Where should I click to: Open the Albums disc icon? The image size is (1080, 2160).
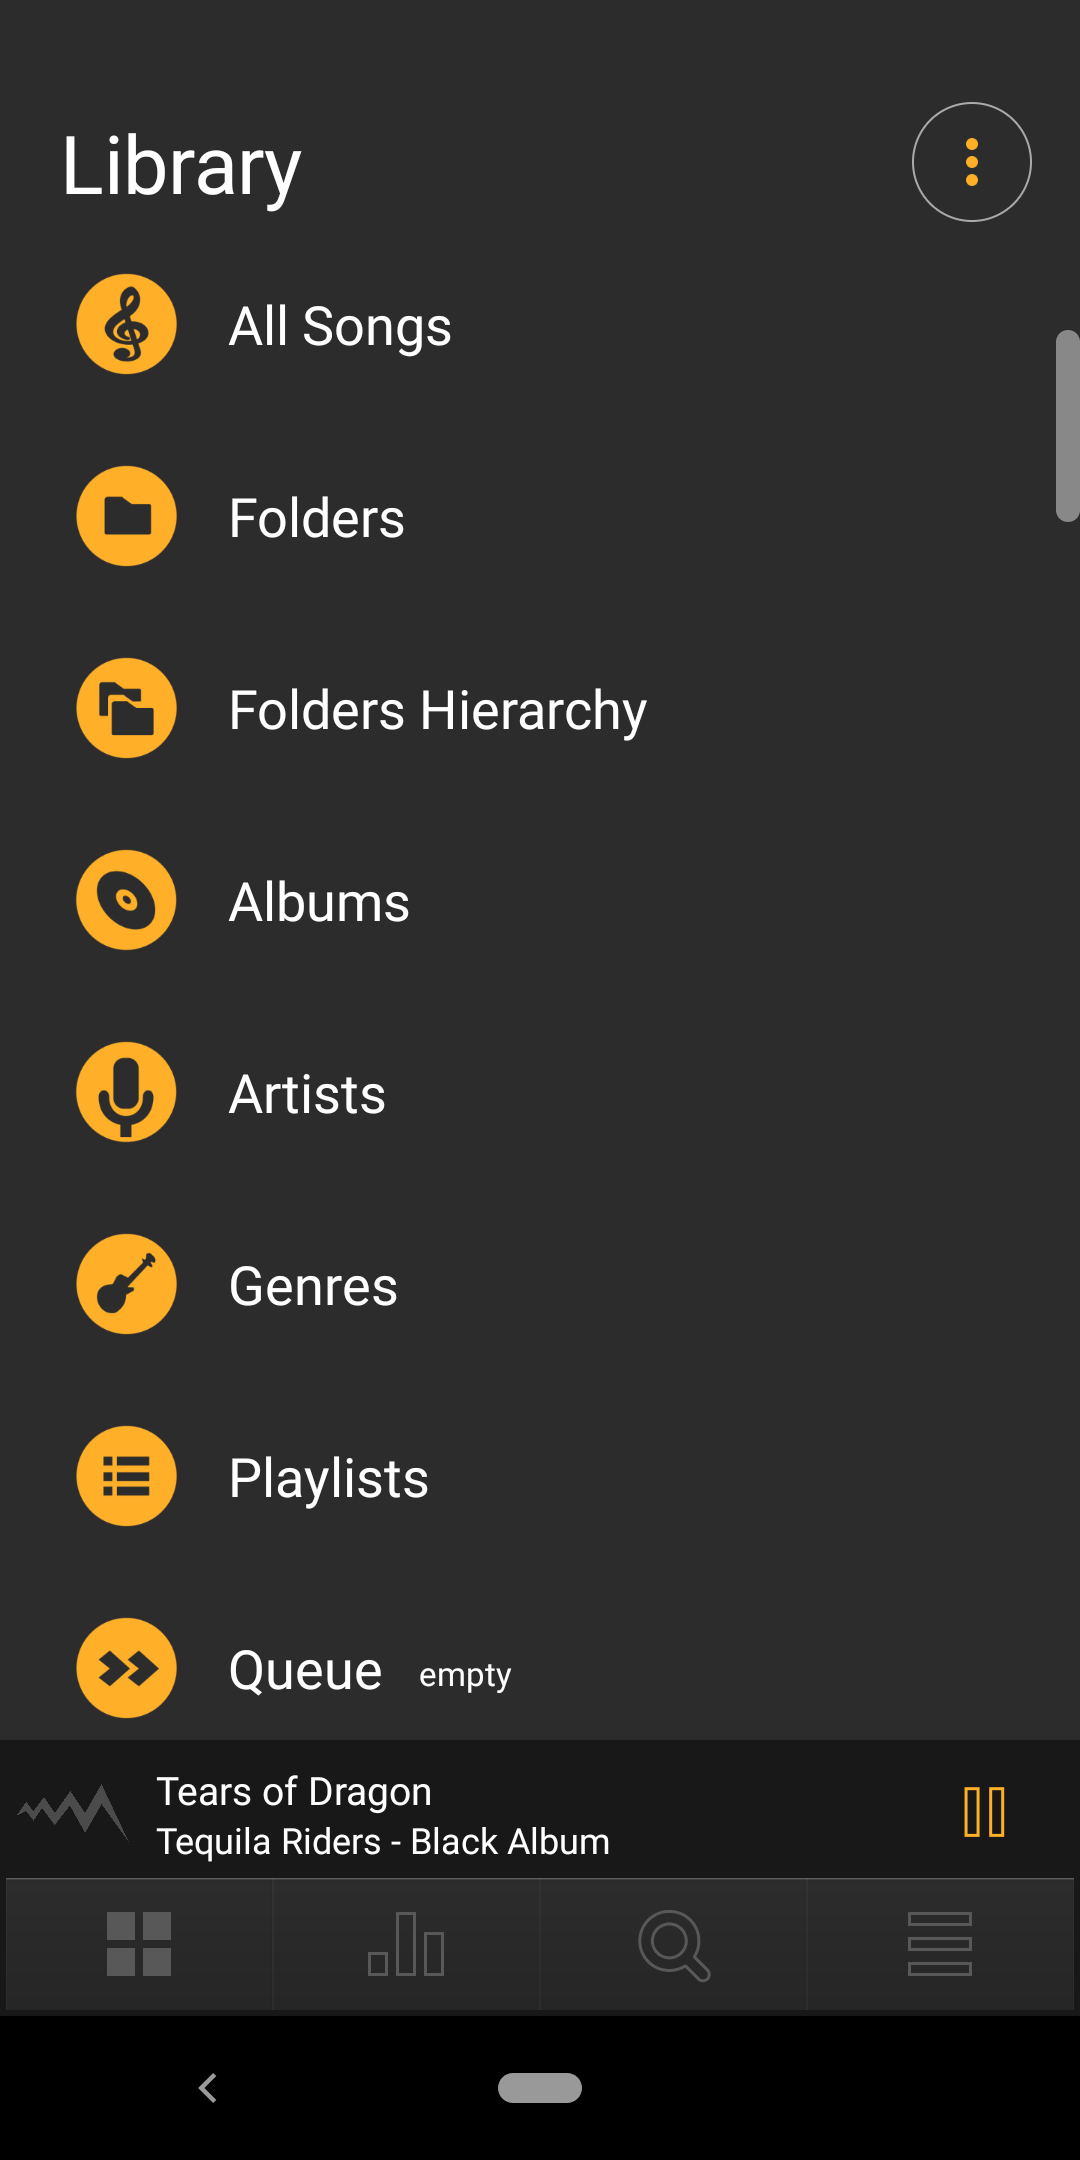pyautogui.click(x=127, y=900)
